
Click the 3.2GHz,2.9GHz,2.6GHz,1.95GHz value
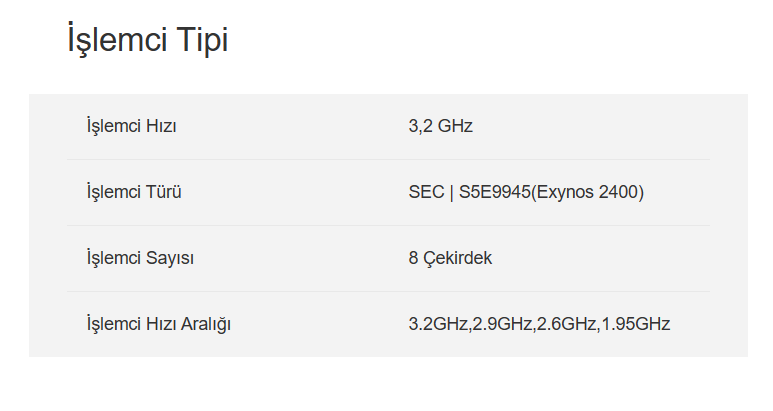(539, 324)
